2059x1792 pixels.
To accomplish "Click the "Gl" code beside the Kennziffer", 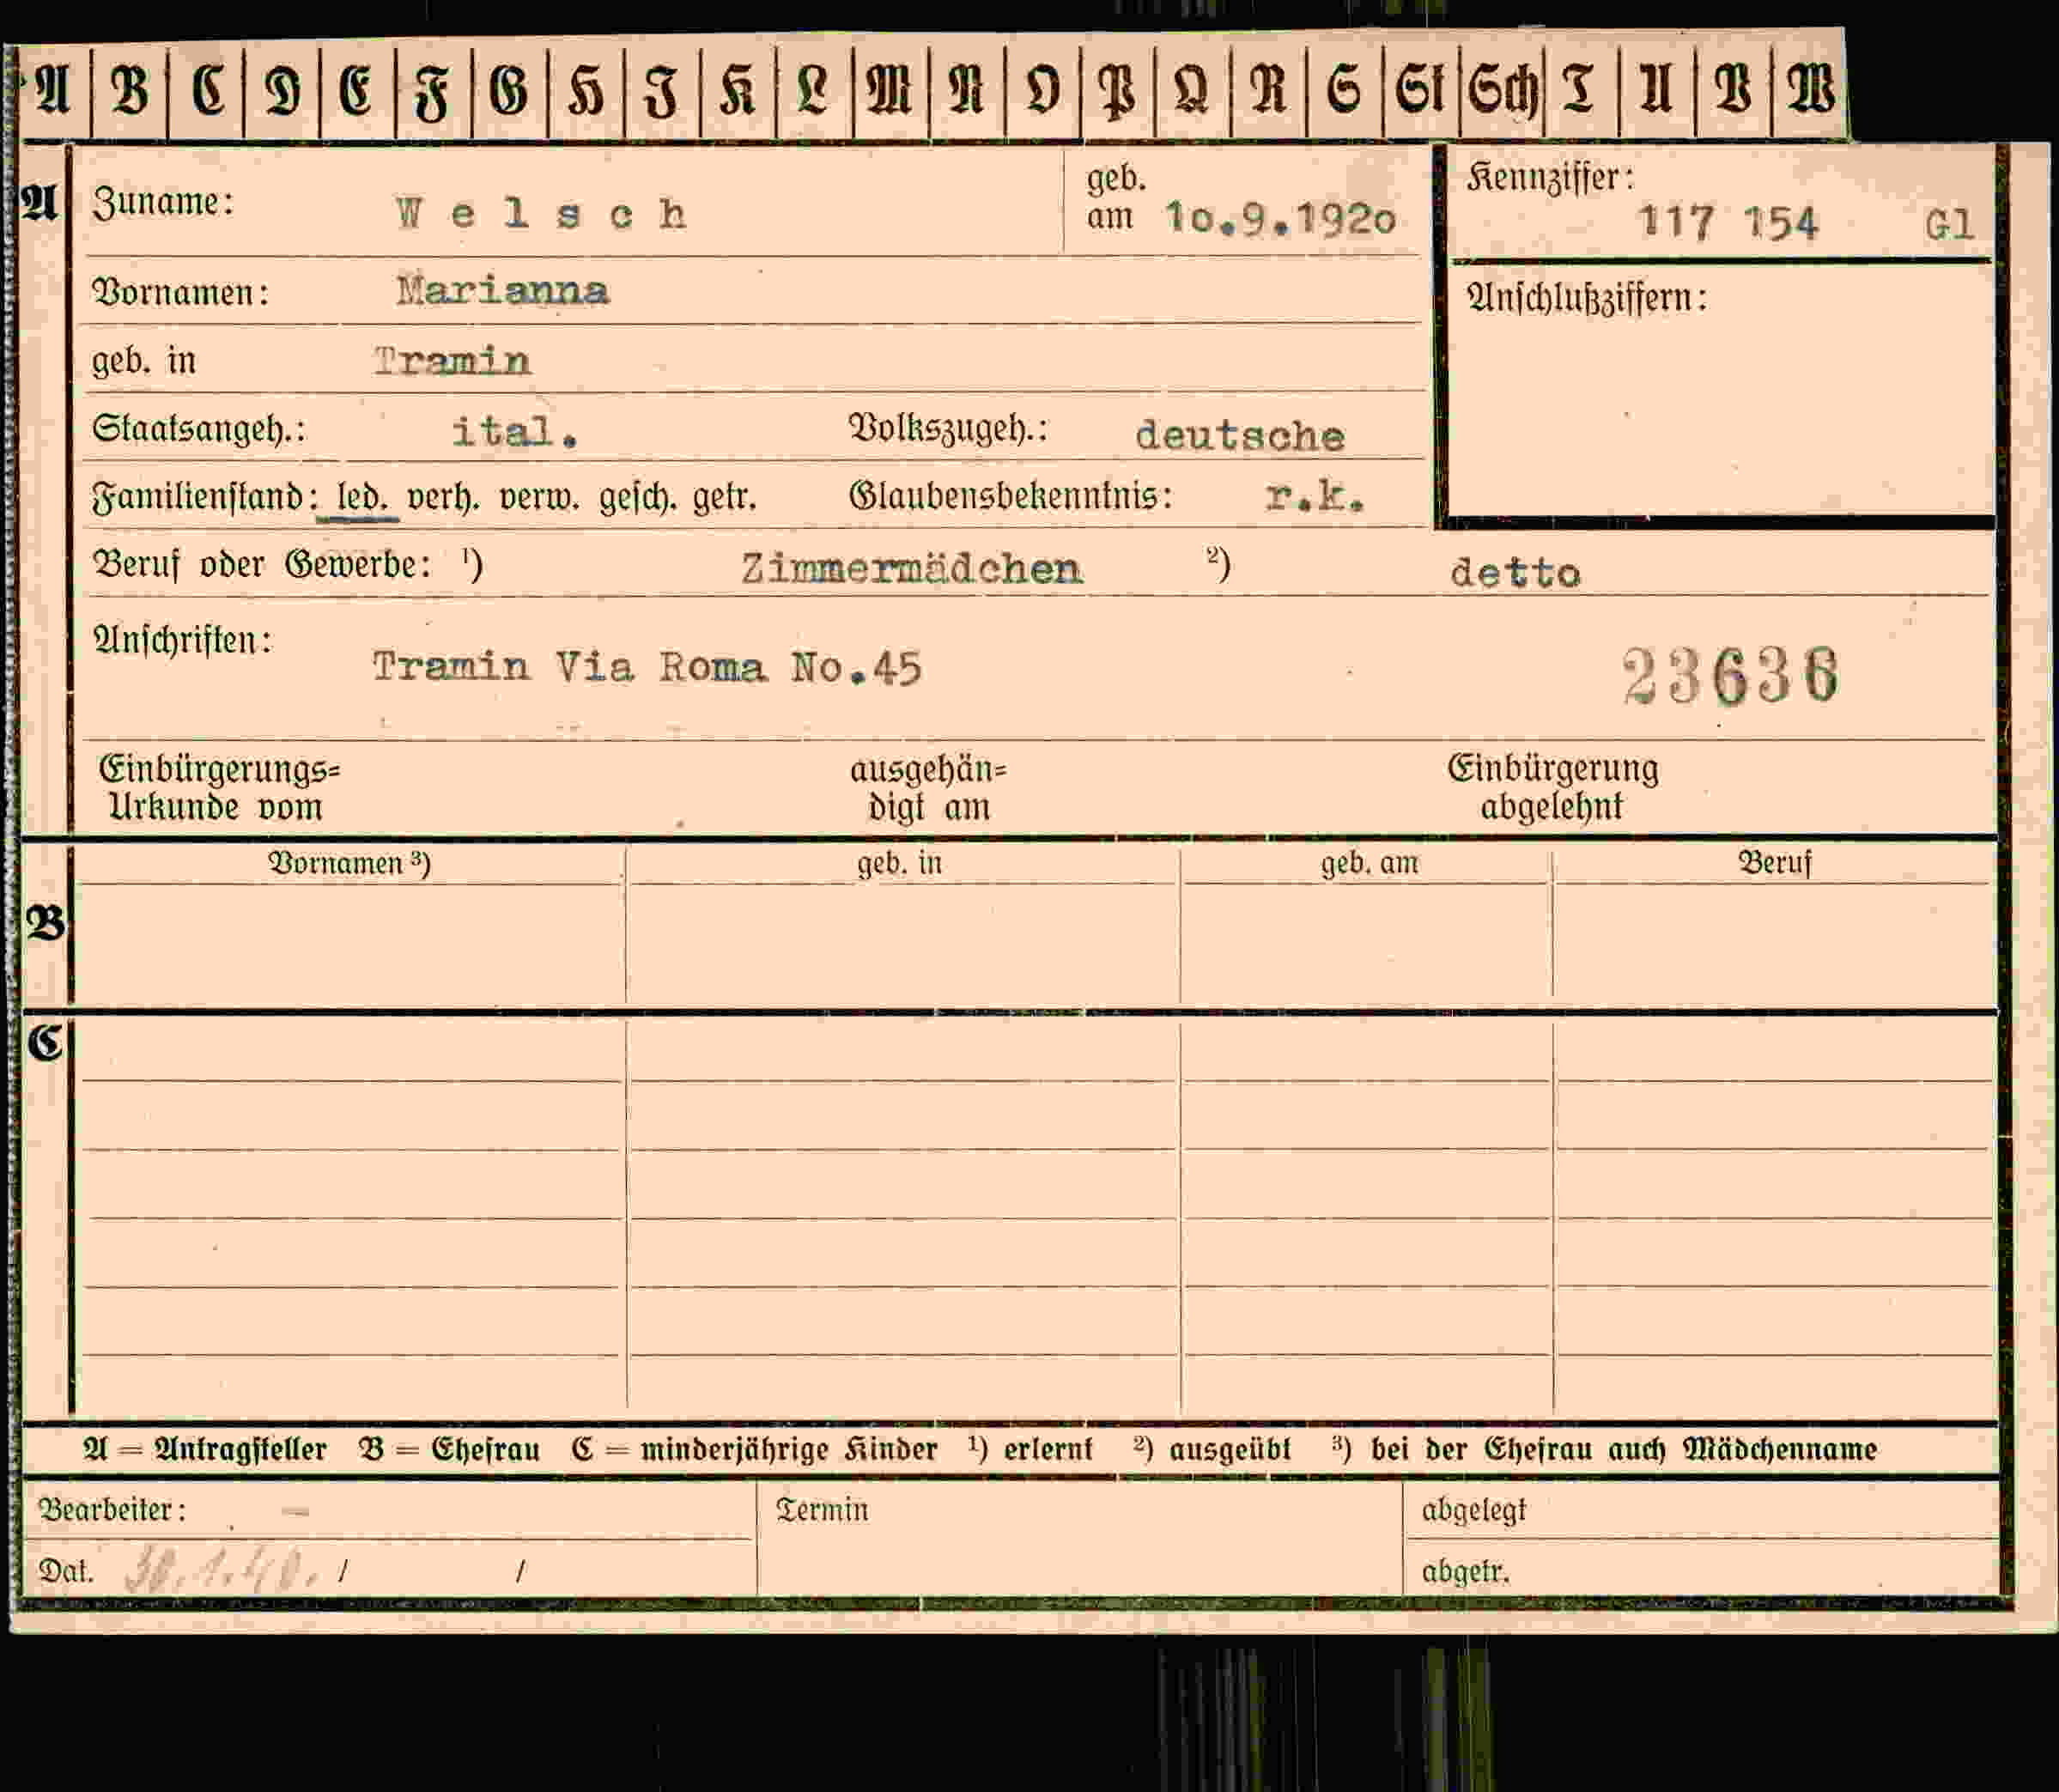I will pyautogui.click(x=1949, y=224).
